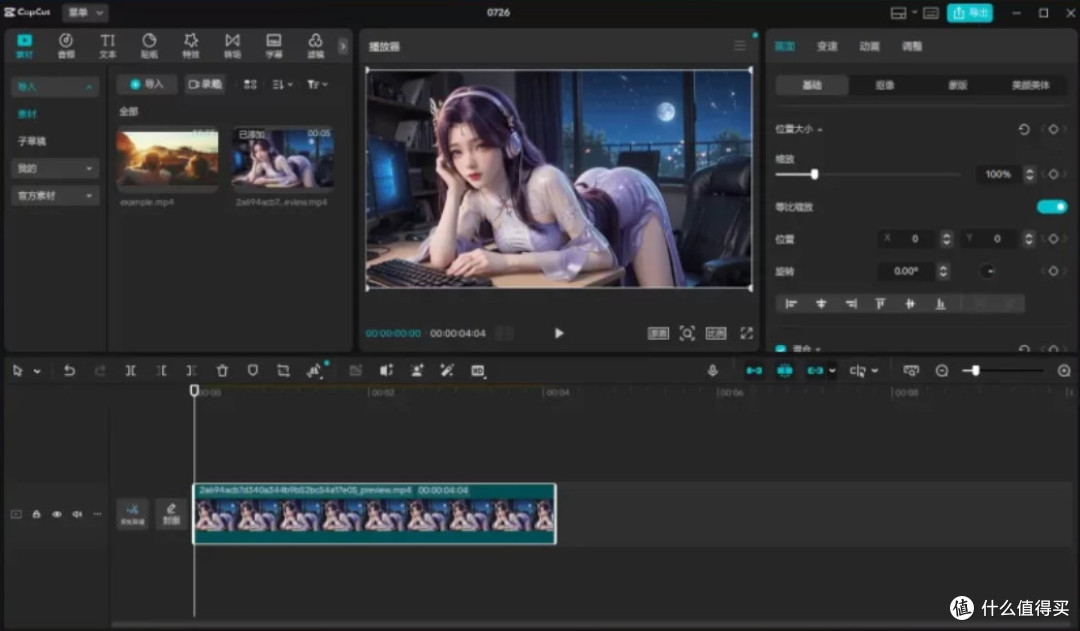This screenshot has height=631, width=1080.
Task: Open the 文本 text panel icon
Action: click(x=108, y=45)
